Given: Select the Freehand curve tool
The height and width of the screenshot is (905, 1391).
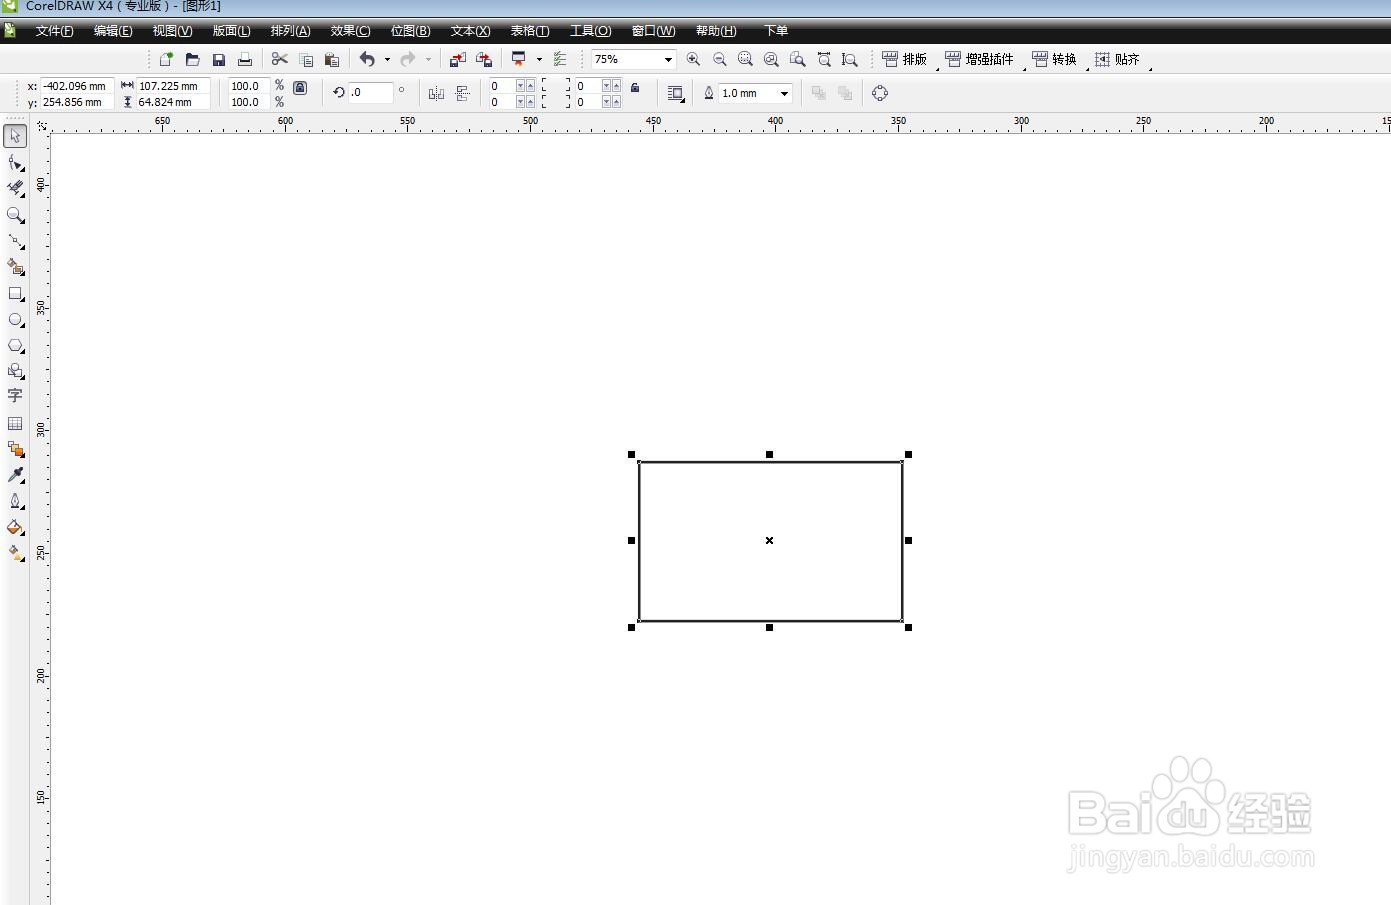Looking at the screenshot, I should tap(15, 241).
